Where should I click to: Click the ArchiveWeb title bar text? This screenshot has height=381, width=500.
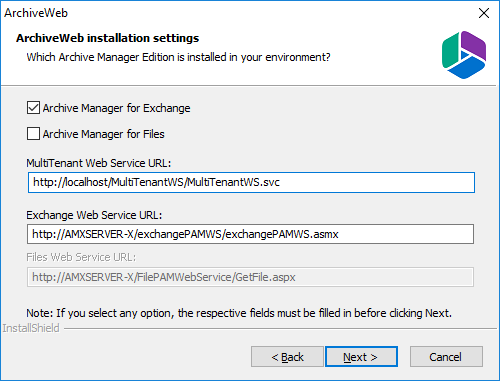tap(36, 13)
